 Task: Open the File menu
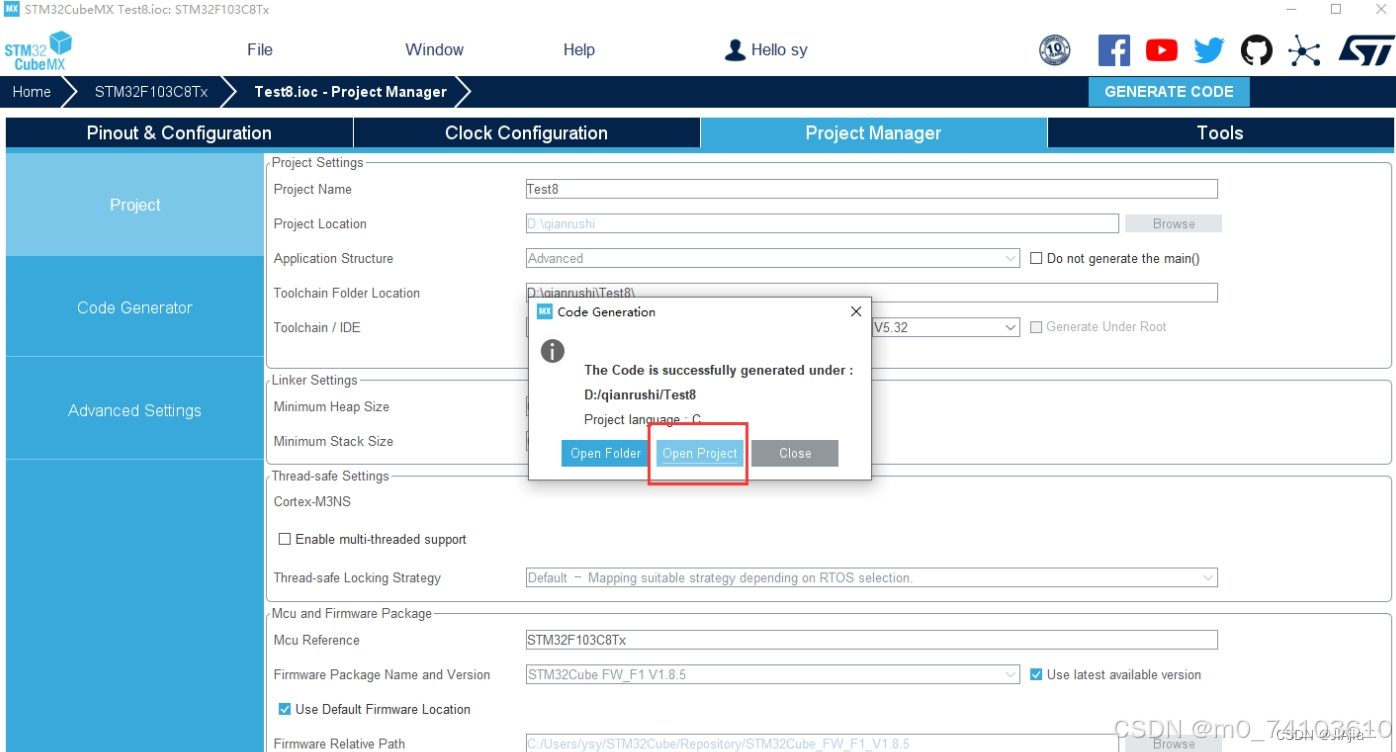click(x=260, y=50)
